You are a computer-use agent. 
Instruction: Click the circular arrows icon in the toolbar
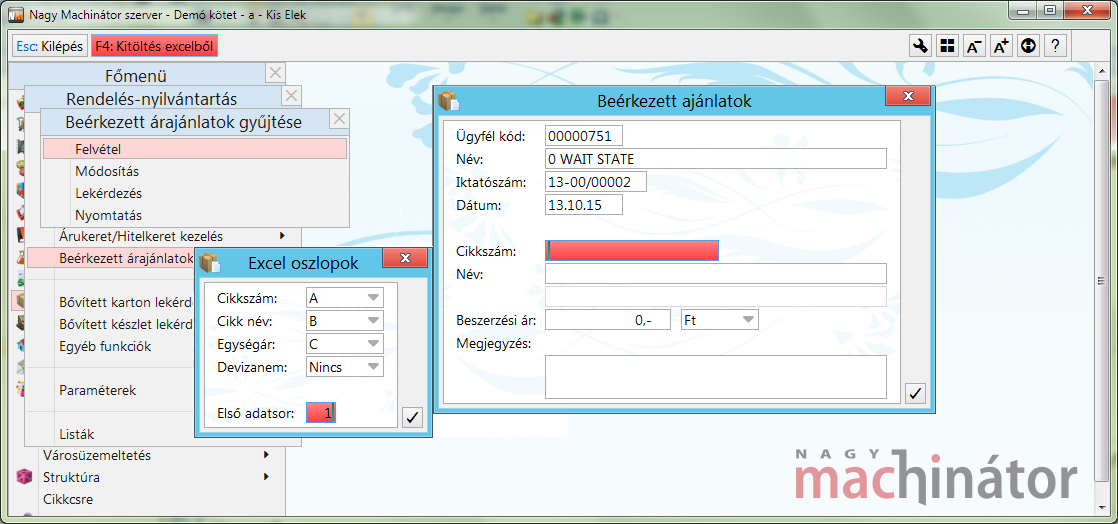point(1027,46)
